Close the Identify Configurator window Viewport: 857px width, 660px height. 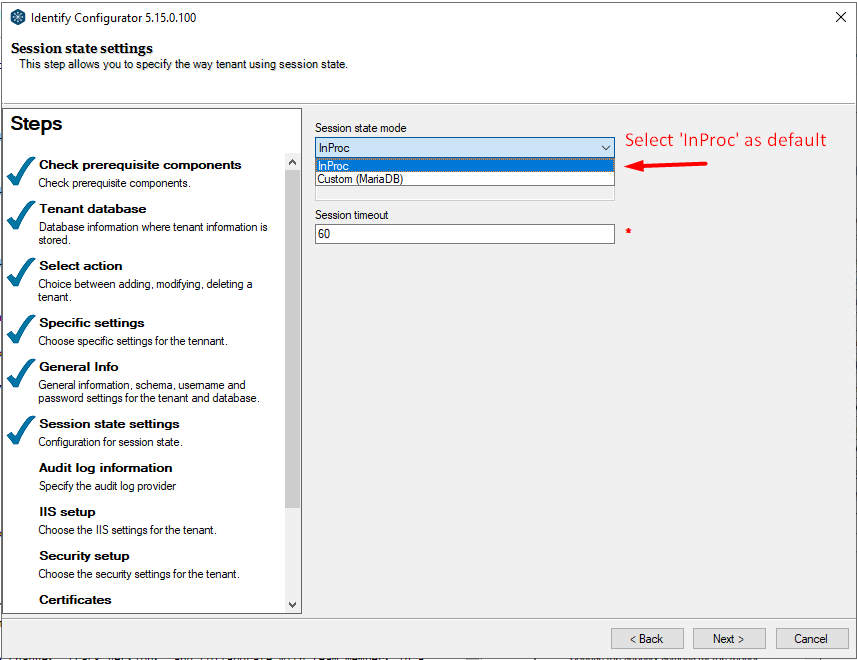pyautogui.click(x=841, y=17)
